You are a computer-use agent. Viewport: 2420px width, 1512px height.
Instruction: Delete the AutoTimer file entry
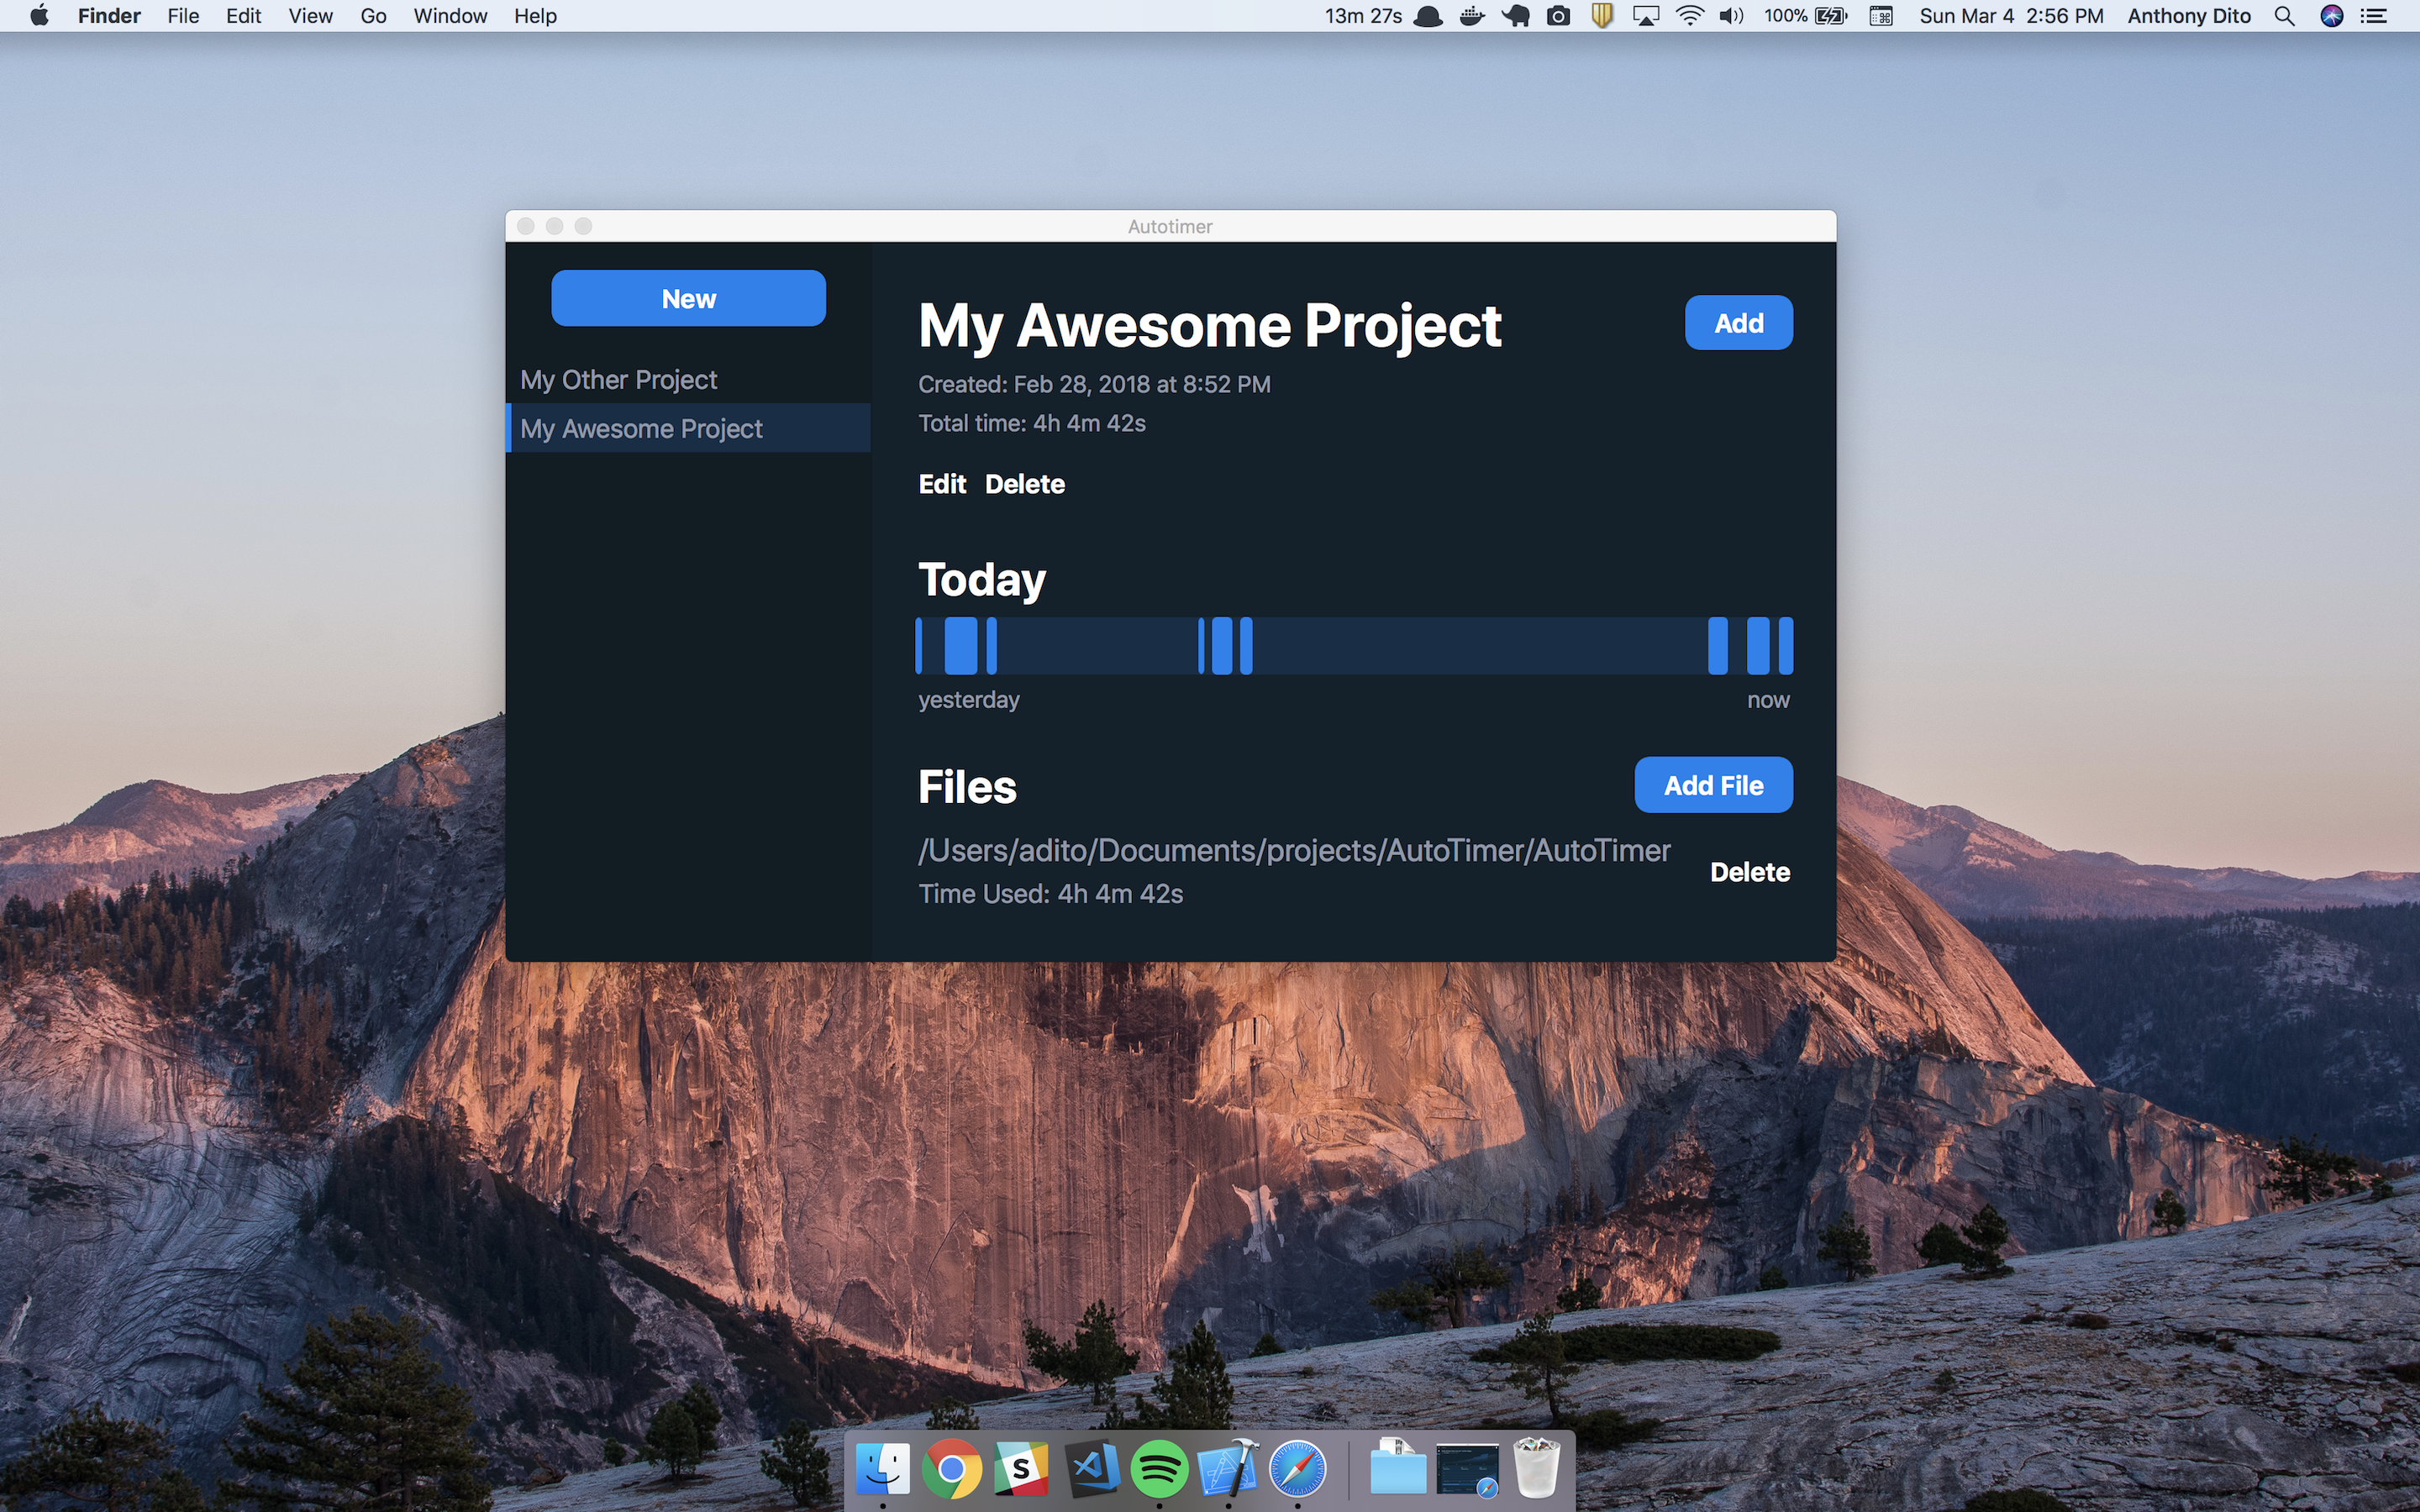(x=1749, y=871)
